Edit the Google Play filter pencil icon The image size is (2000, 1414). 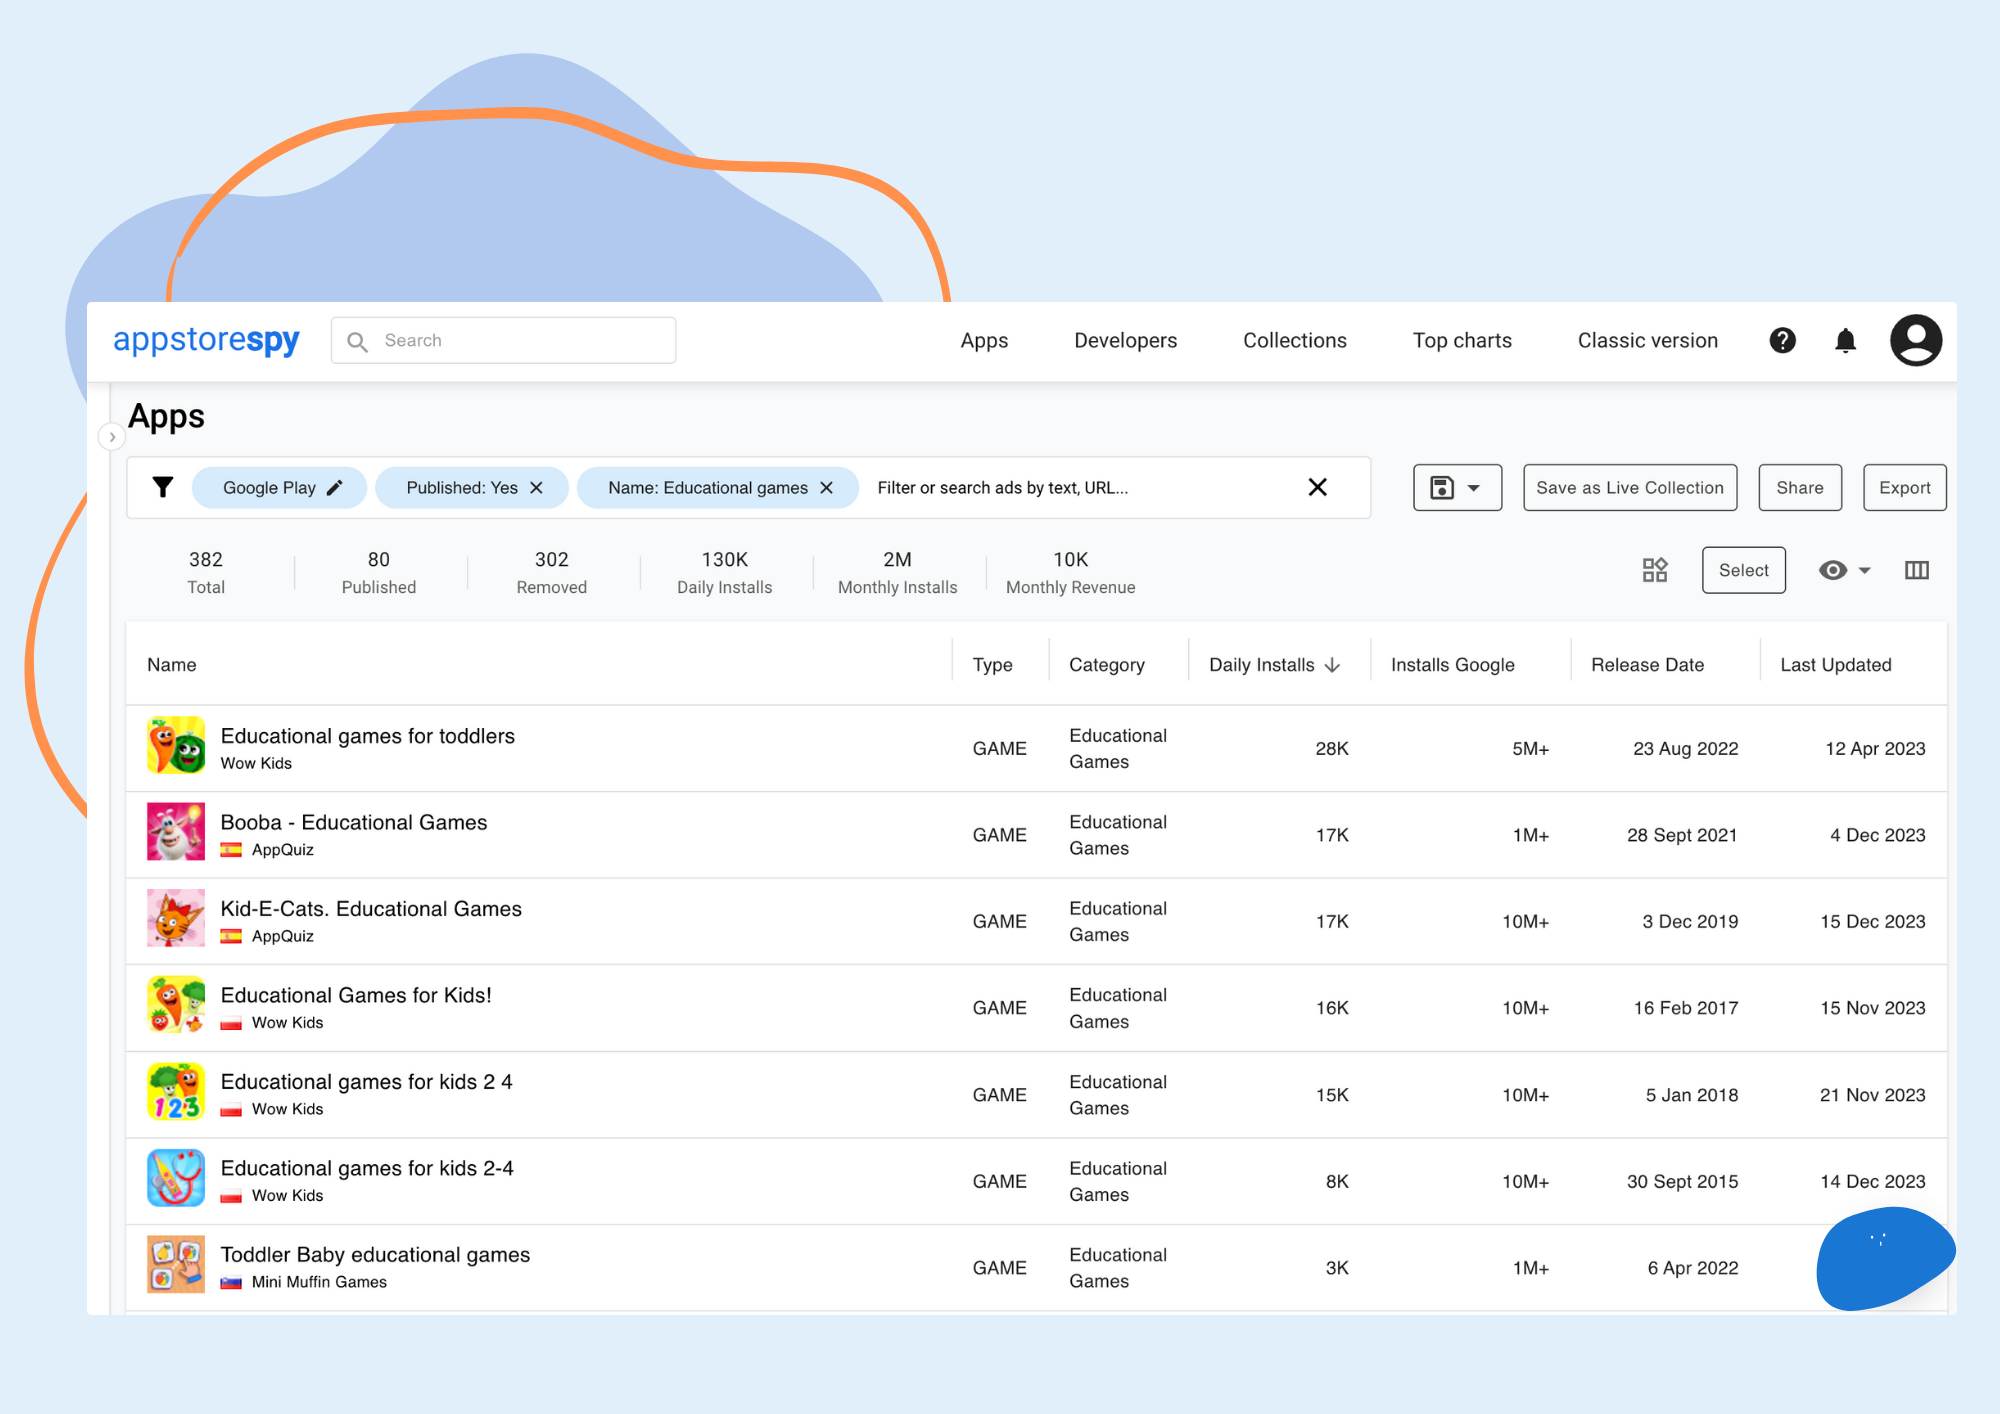334,487
